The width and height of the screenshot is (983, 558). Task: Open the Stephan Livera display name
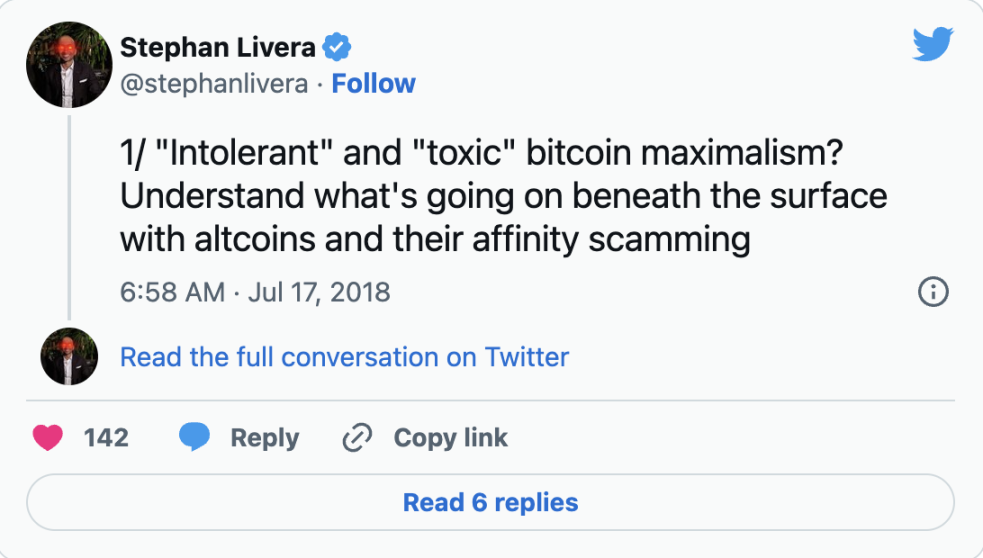click(x=217, y=47)
